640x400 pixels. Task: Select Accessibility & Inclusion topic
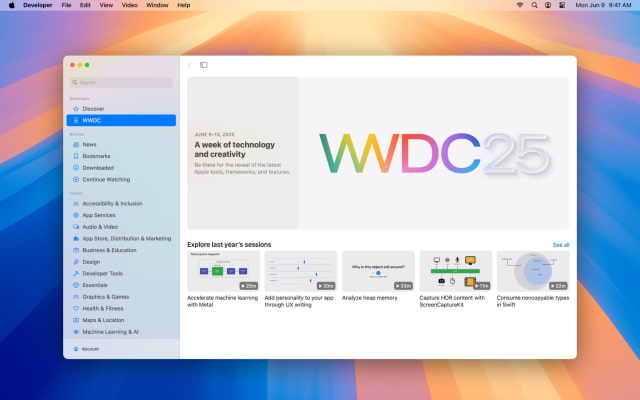point(112,203)
